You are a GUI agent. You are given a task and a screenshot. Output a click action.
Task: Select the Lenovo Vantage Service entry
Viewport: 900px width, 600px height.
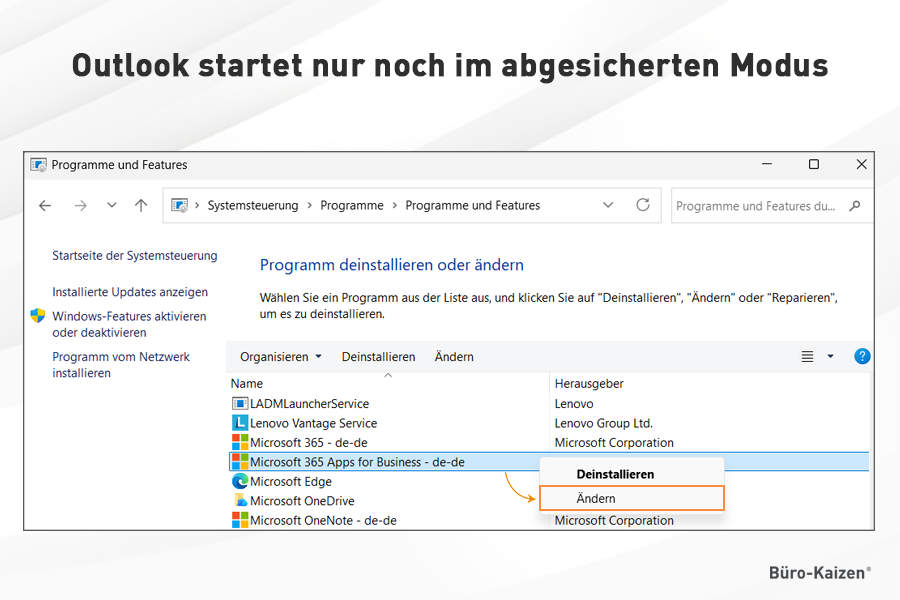click(313, 423)
